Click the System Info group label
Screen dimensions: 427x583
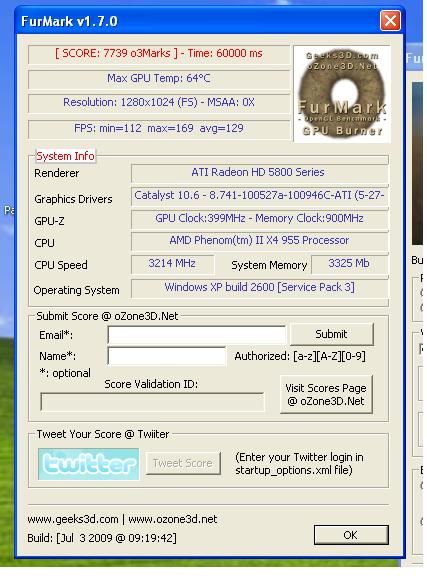pos(65,156)
